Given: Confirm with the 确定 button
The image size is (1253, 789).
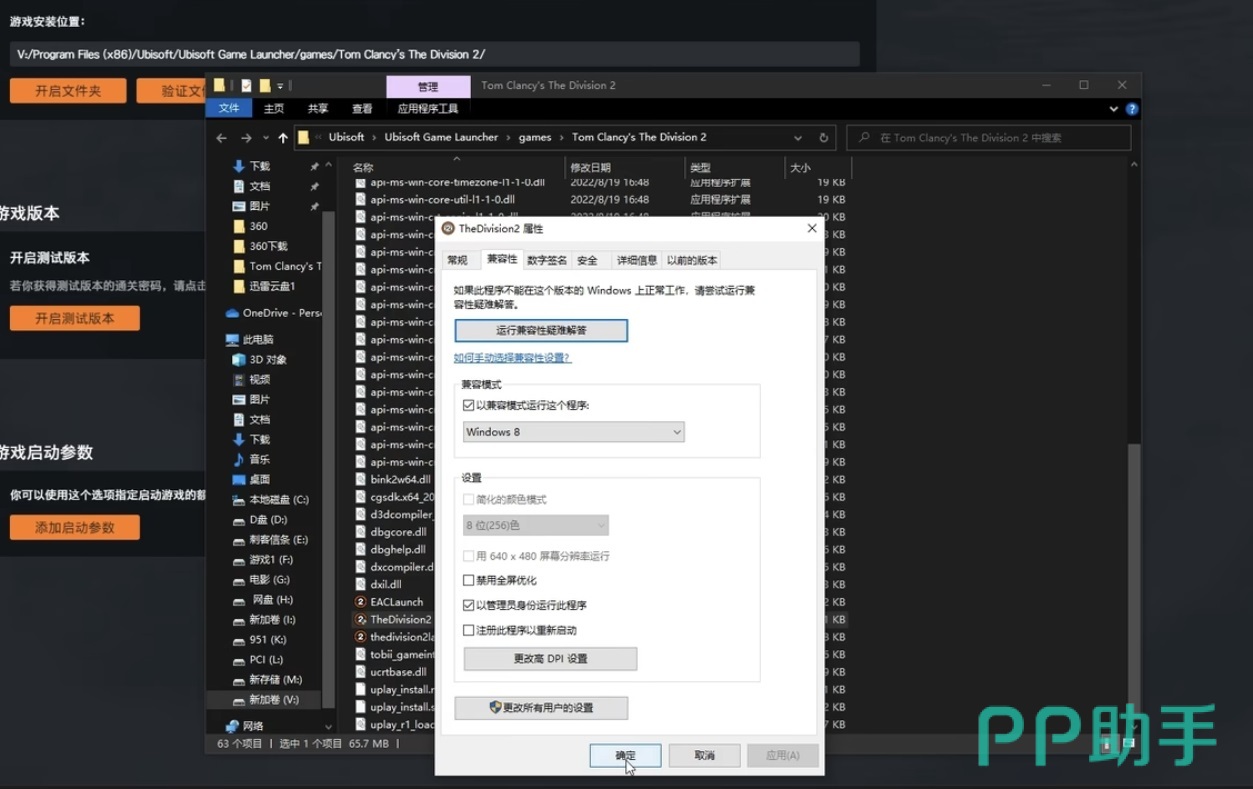Looking at the screenshot, I should point(625,755).
